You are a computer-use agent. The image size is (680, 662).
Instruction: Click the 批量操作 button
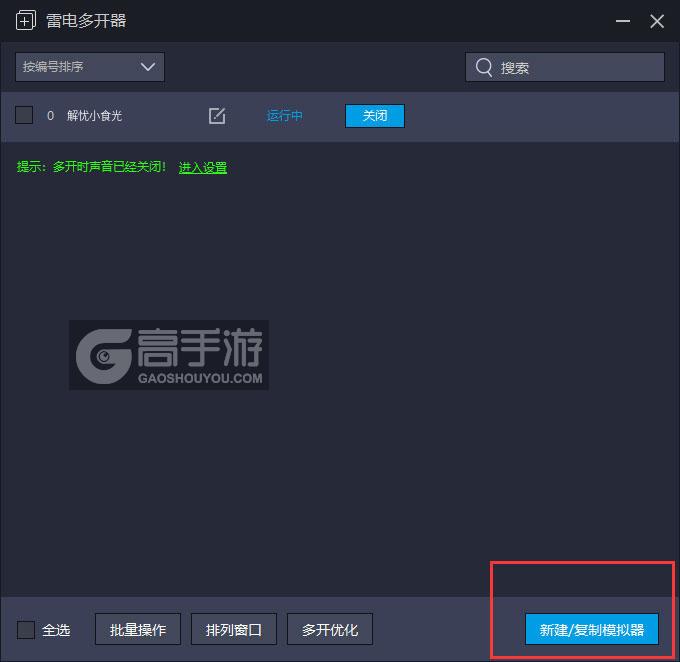tap(138, 629)
